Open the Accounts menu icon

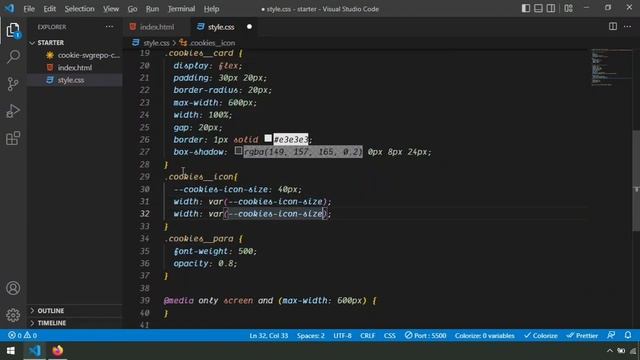(x=13, y=288)
